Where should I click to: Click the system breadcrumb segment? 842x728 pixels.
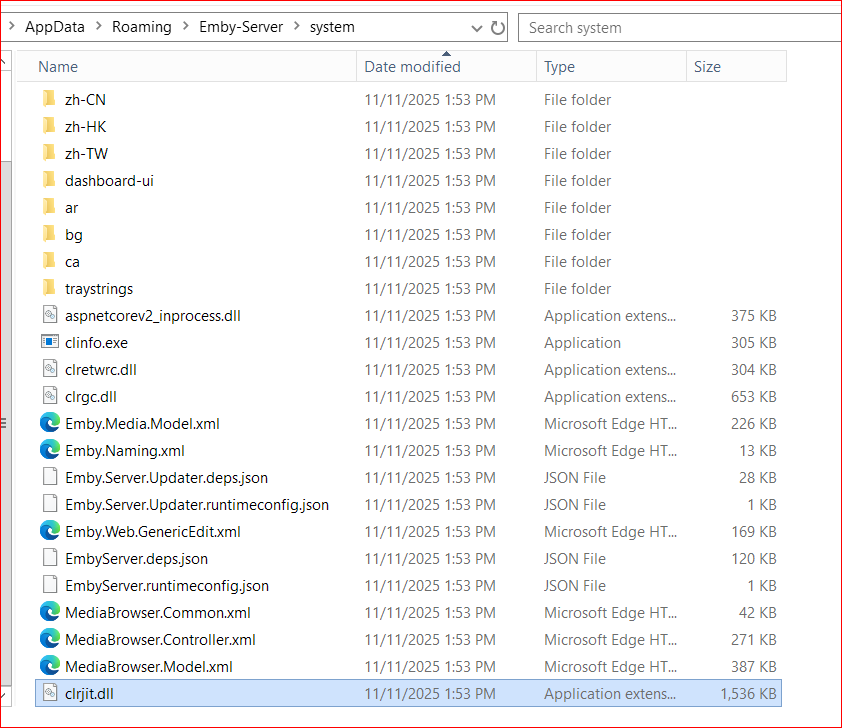pos(332,27)
